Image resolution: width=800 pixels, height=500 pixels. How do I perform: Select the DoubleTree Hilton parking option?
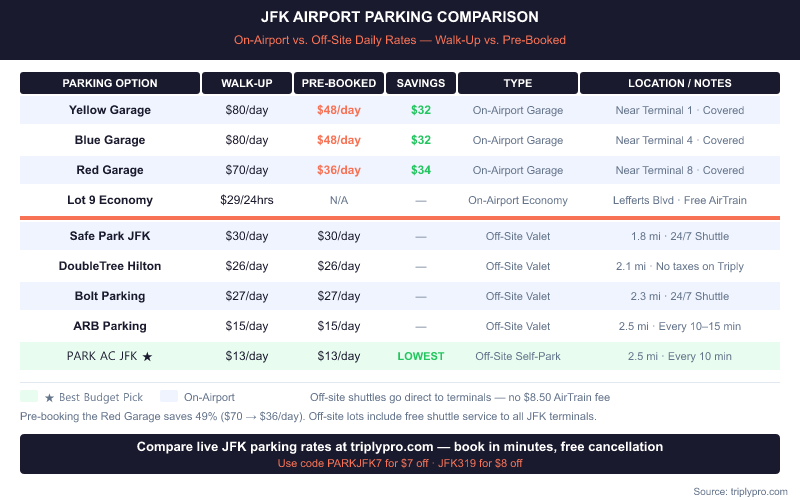pos(110,266)
